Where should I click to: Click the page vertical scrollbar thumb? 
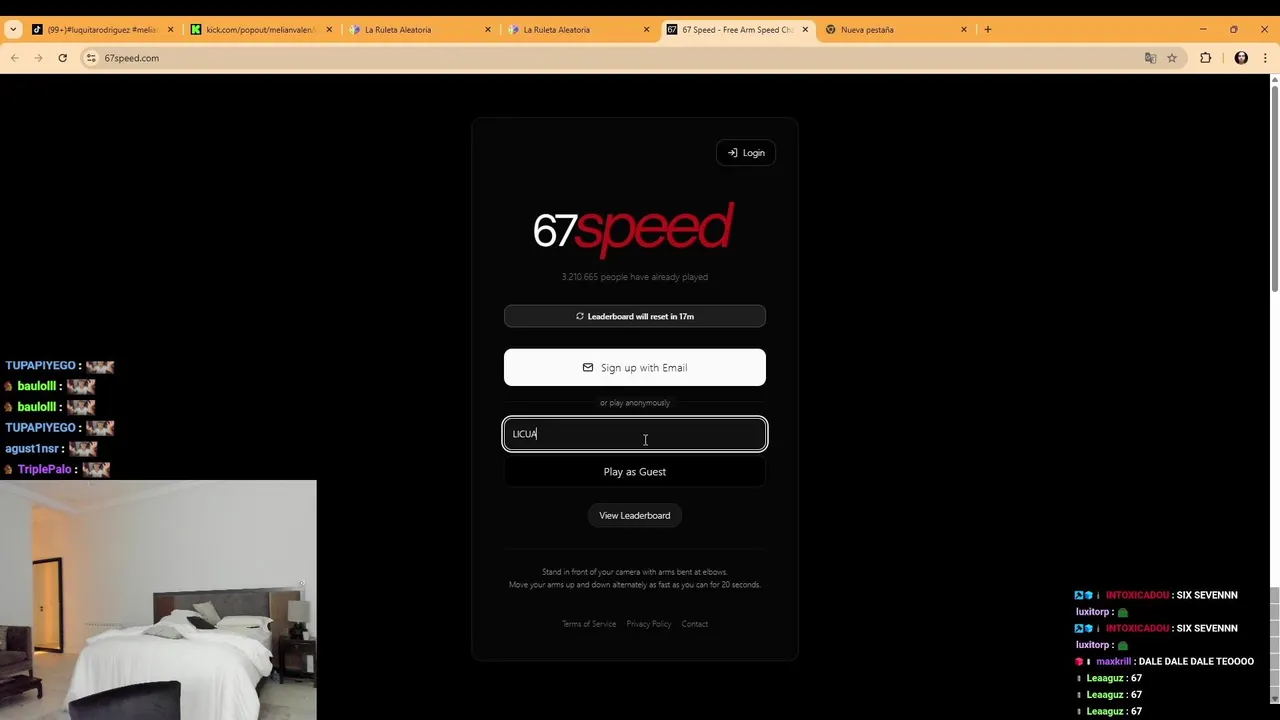click(1274, 189)
